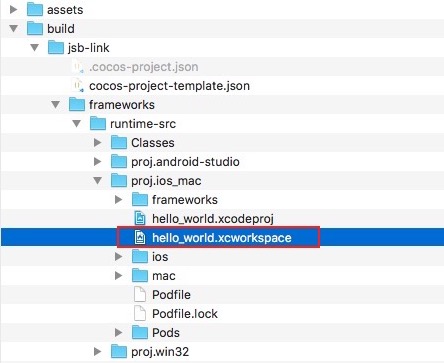Click the Podfile document icon
The height and width of the screenshot is (363, 444).
[x=140, y=294]
